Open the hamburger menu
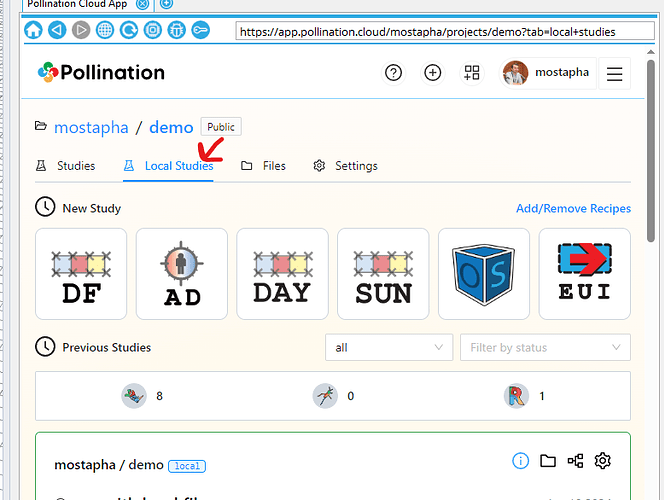 (614, 74)
